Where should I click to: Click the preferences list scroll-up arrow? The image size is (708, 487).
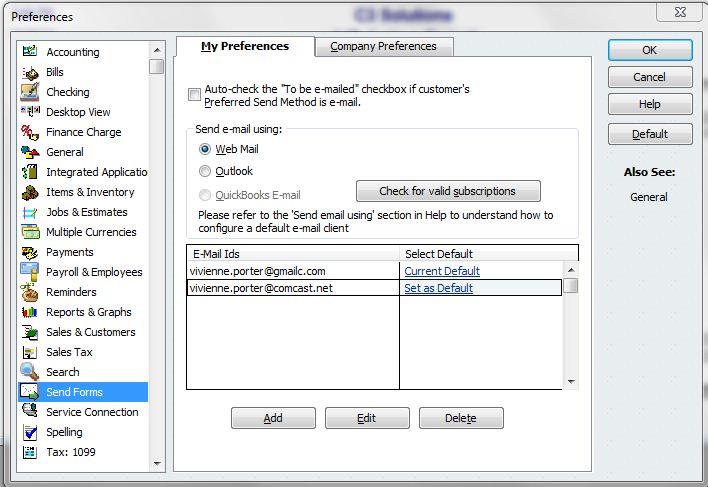click(157, 50)
